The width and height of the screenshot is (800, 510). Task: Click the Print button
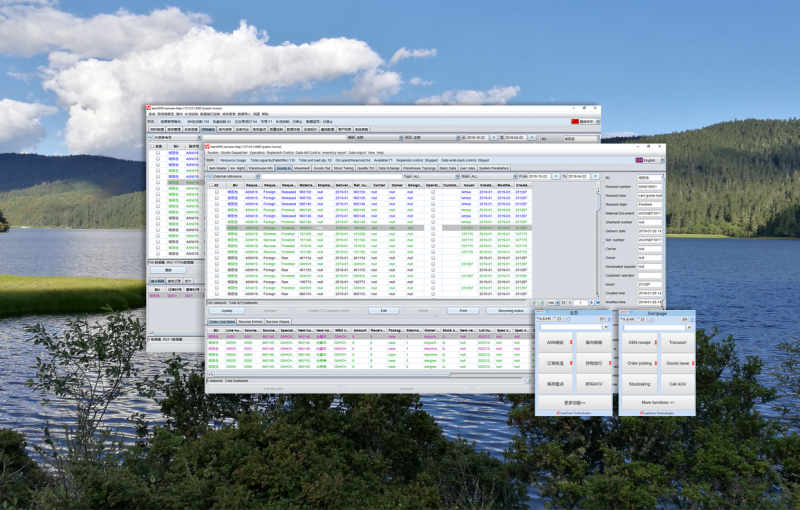coord(463,311)
